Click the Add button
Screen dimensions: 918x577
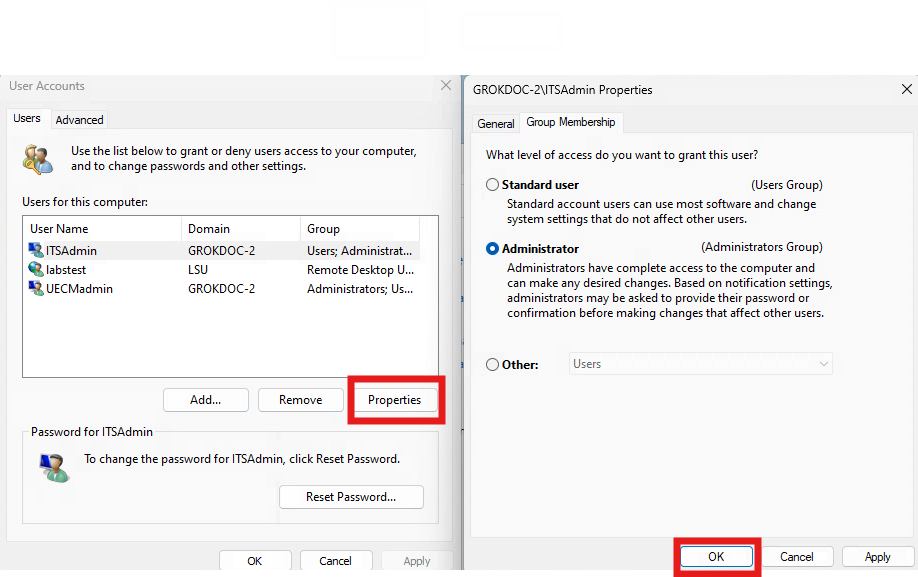[205, 399]
